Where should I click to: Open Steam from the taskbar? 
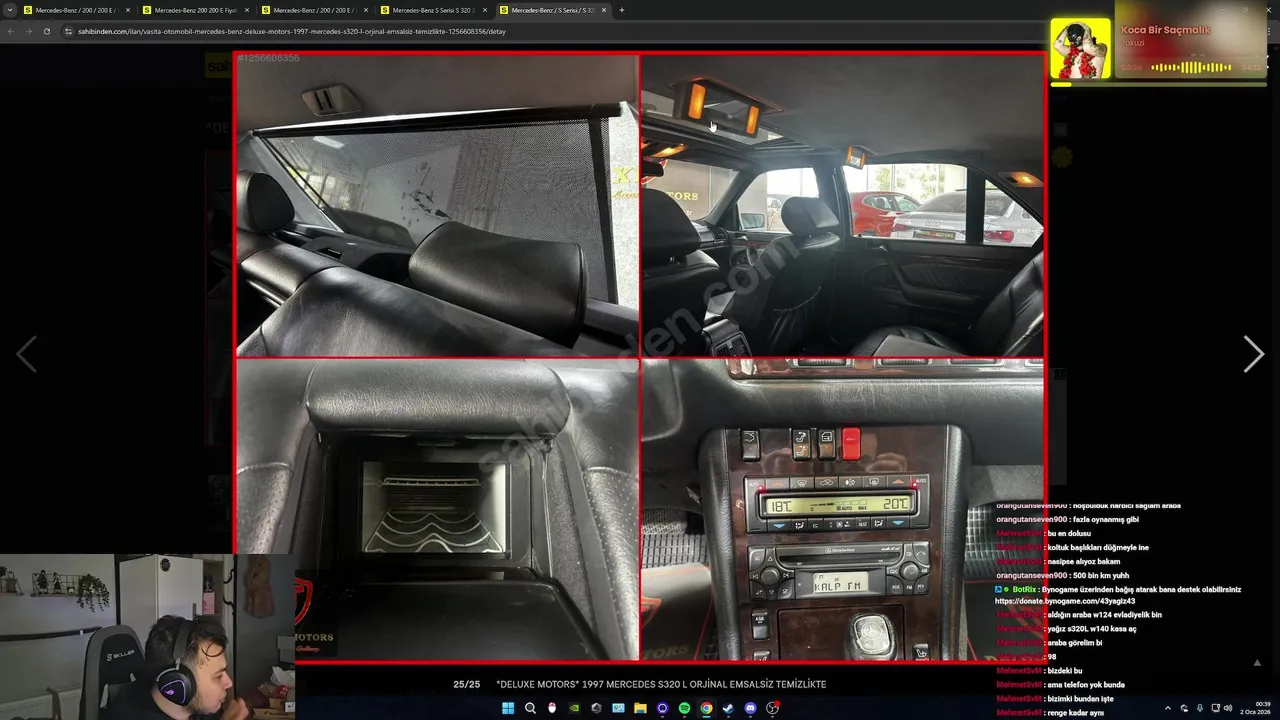[x=728, y=708]
